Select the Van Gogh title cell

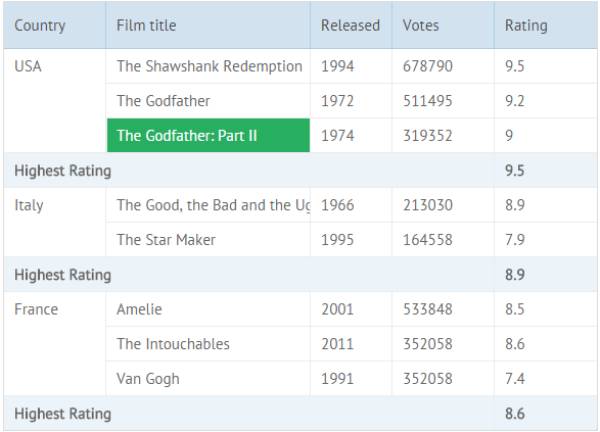point(208,379)
